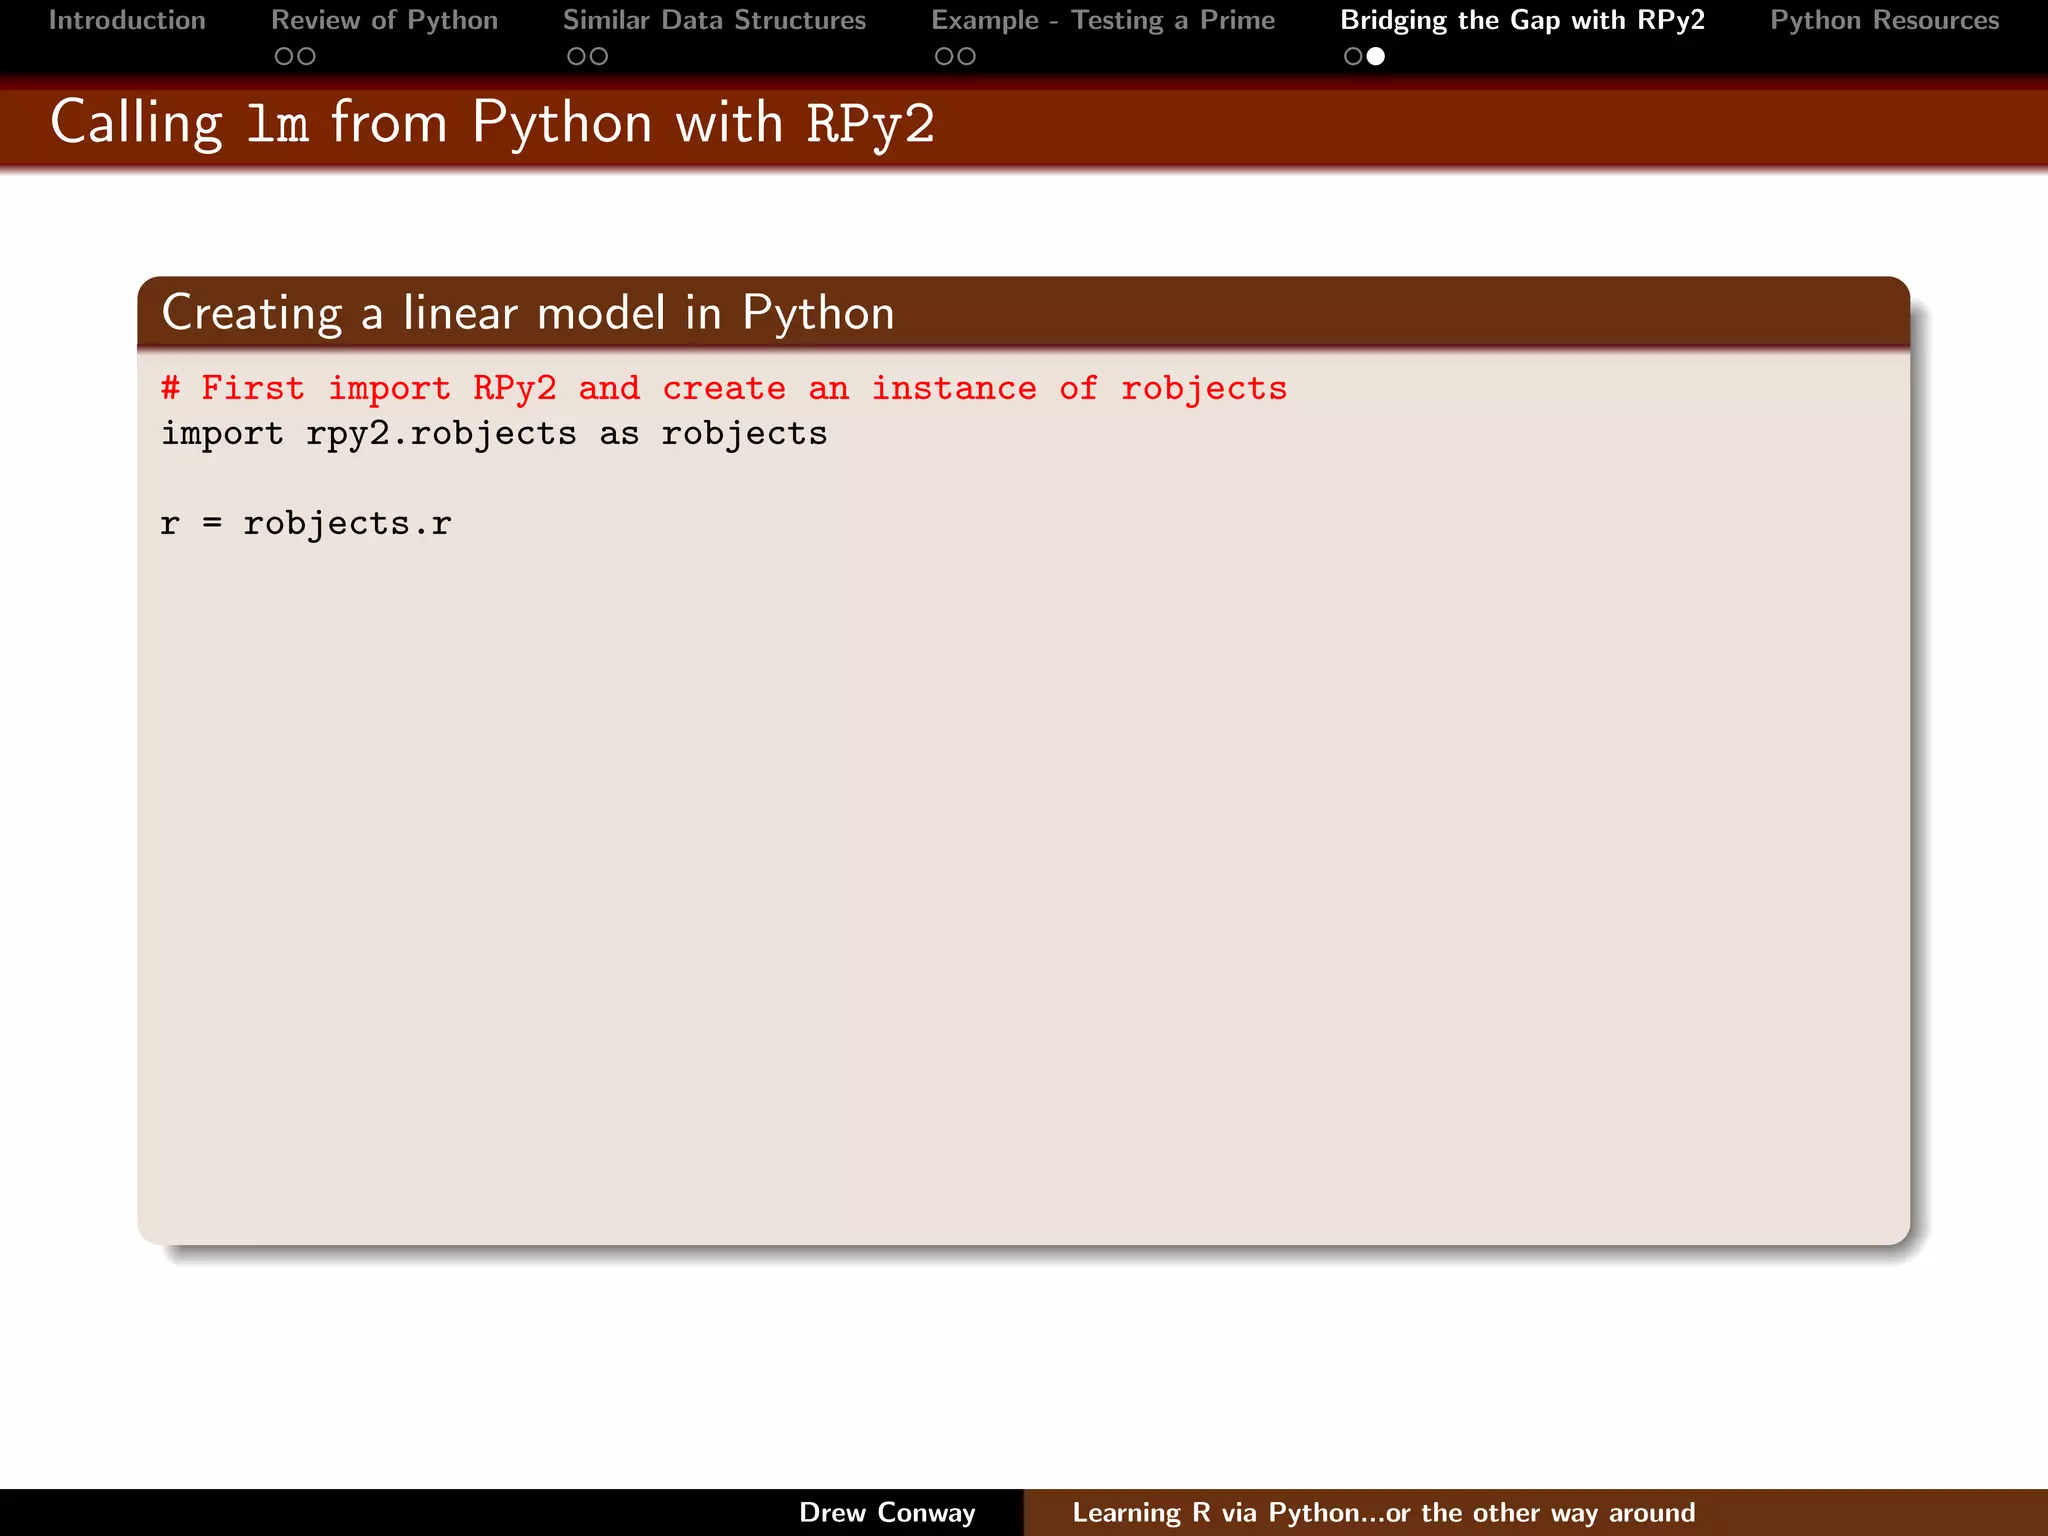The width and height of the screenshot is (2048, 1536).
Task: Click hollow circle under Bridging the Gap
Action: (x=1353, y=57)
